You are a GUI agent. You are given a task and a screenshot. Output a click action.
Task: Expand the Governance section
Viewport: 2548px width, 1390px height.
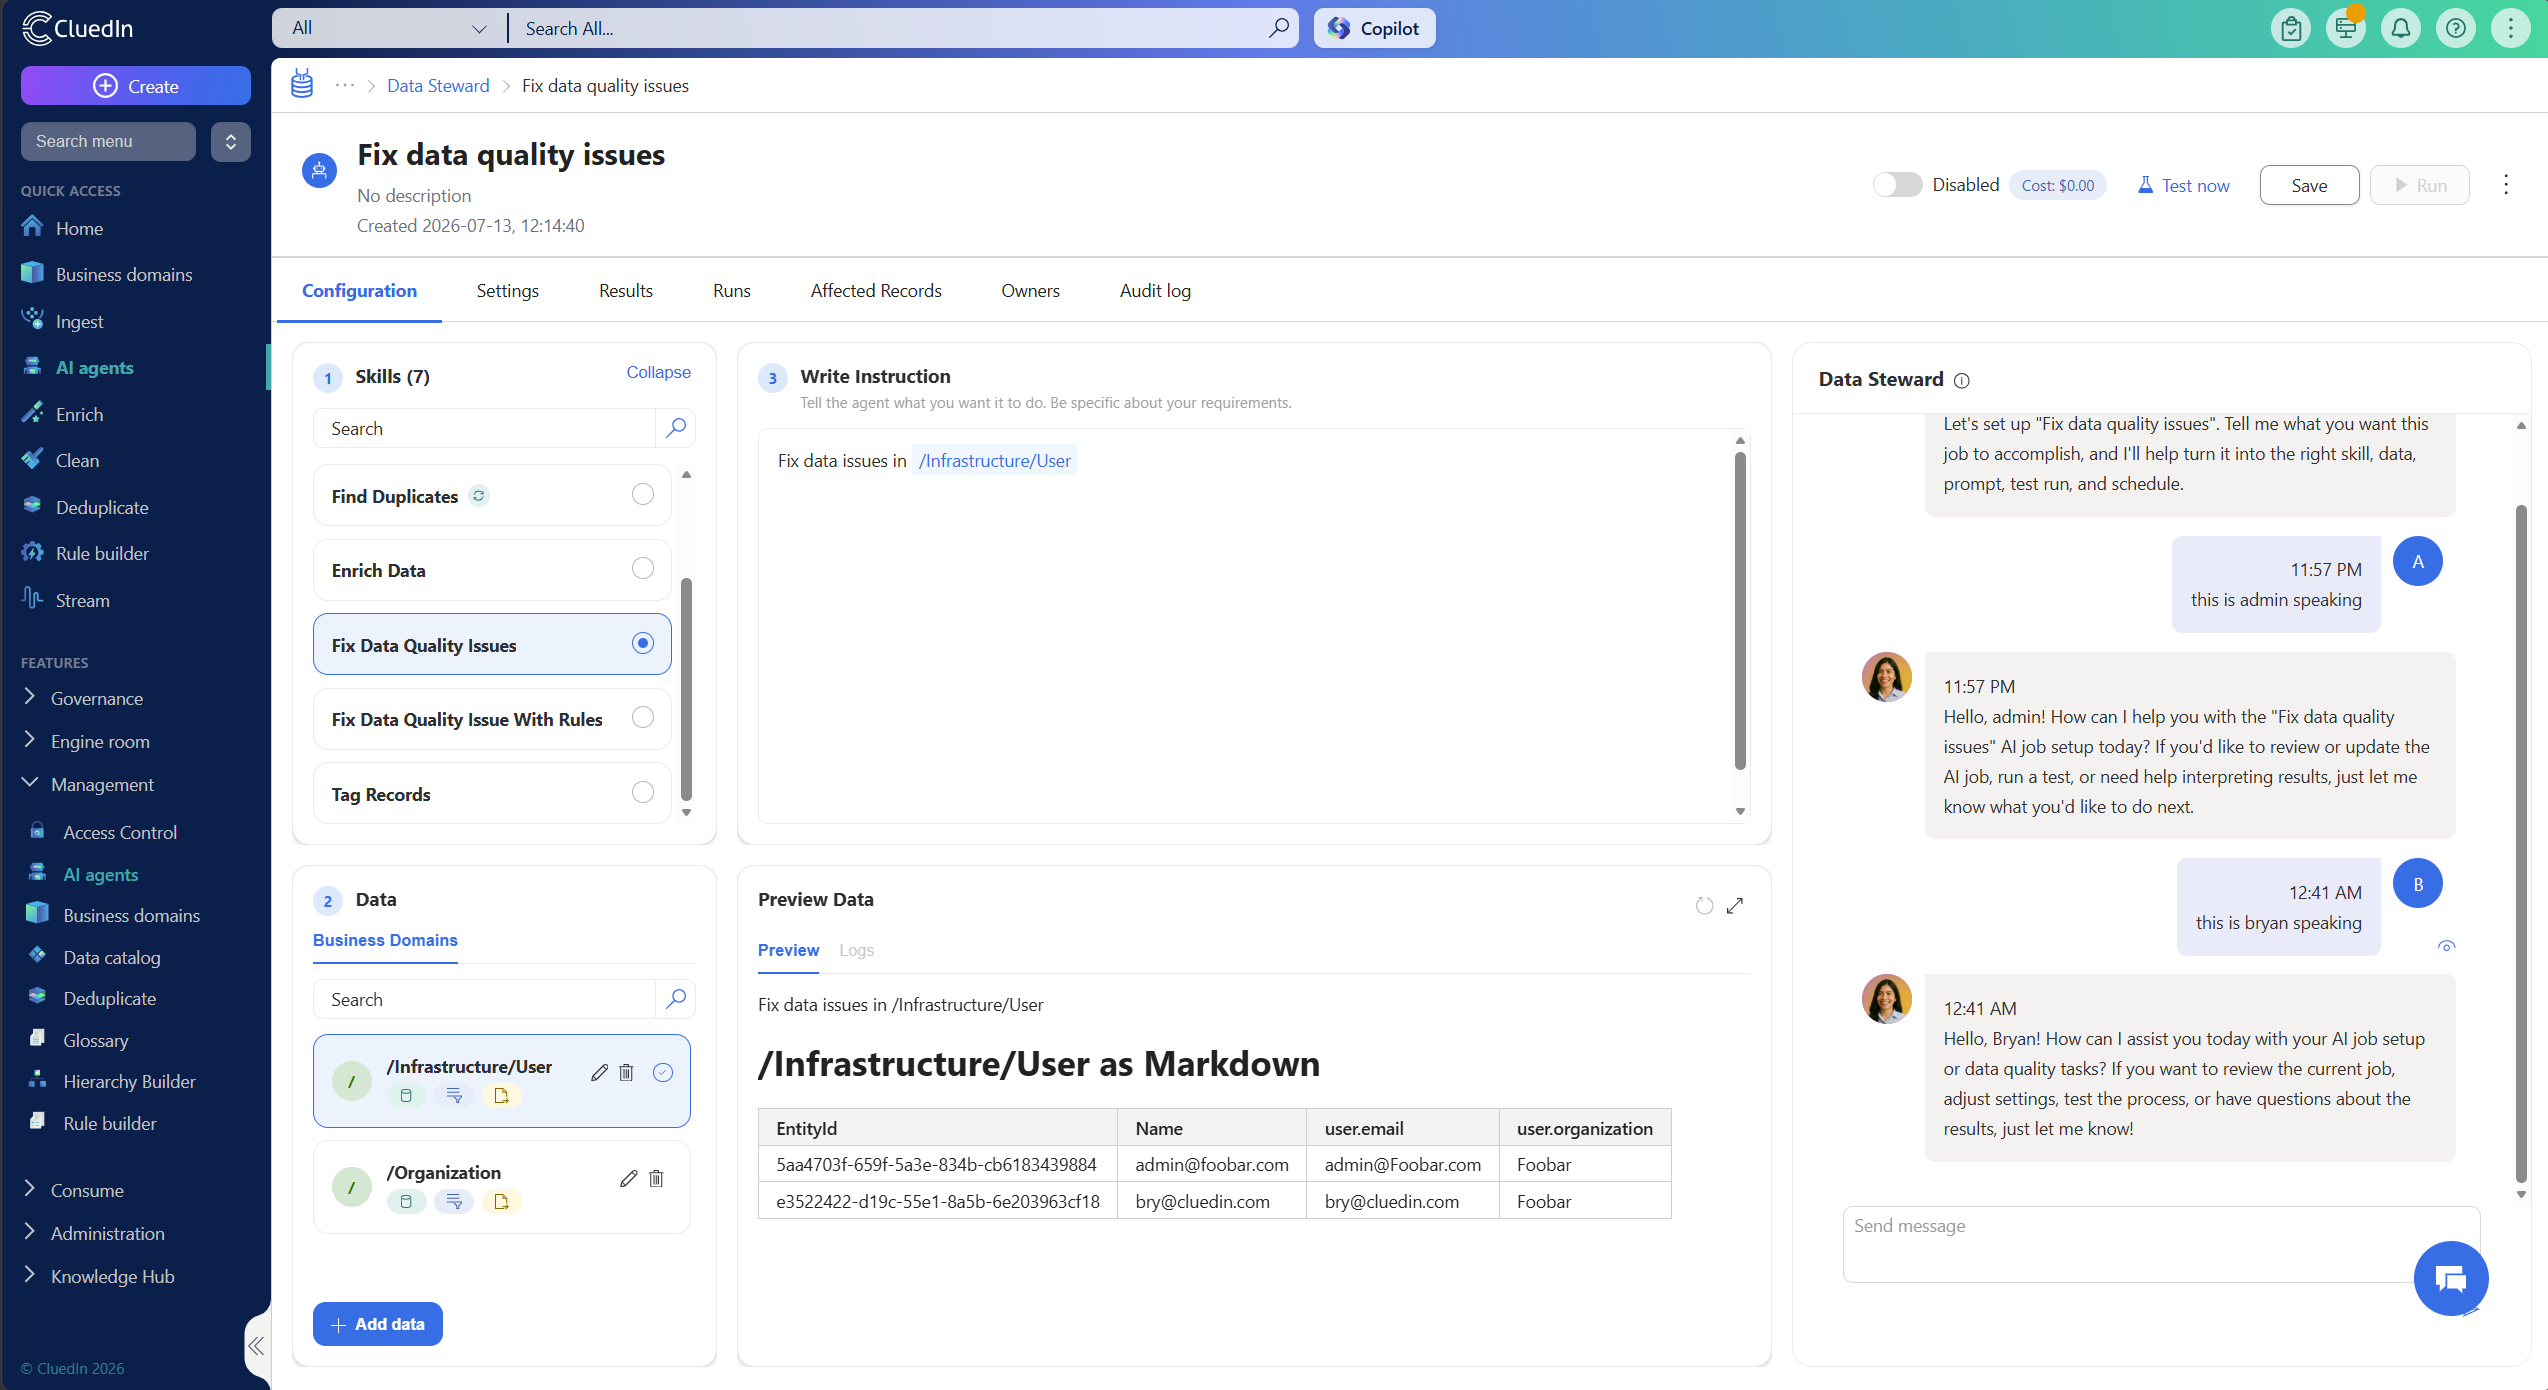click(96, 698)
